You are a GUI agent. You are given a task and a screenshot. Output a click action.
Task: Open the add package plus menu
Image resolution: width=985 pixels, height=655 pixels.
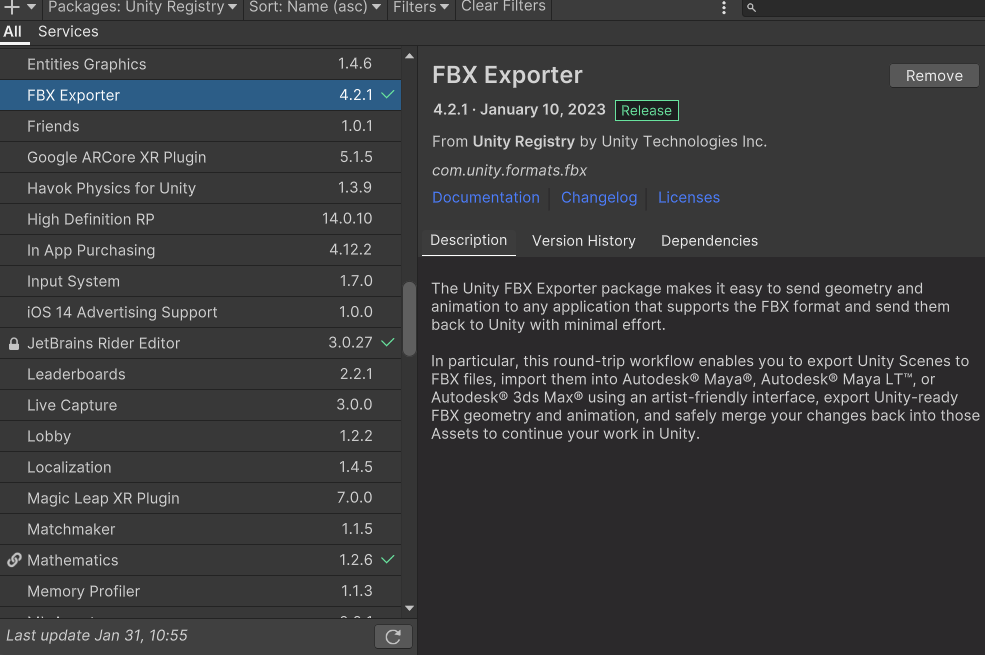[x=19, y=8]
